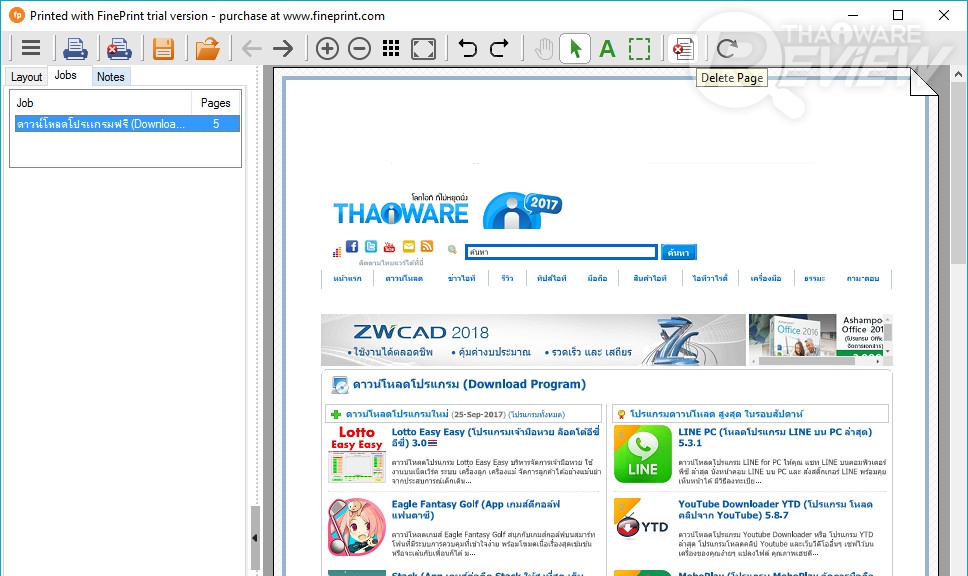Click the scrollbar up arrow in preview
Image resolution: width=968 pixels, height=576 pixels.
pos(958,75)
